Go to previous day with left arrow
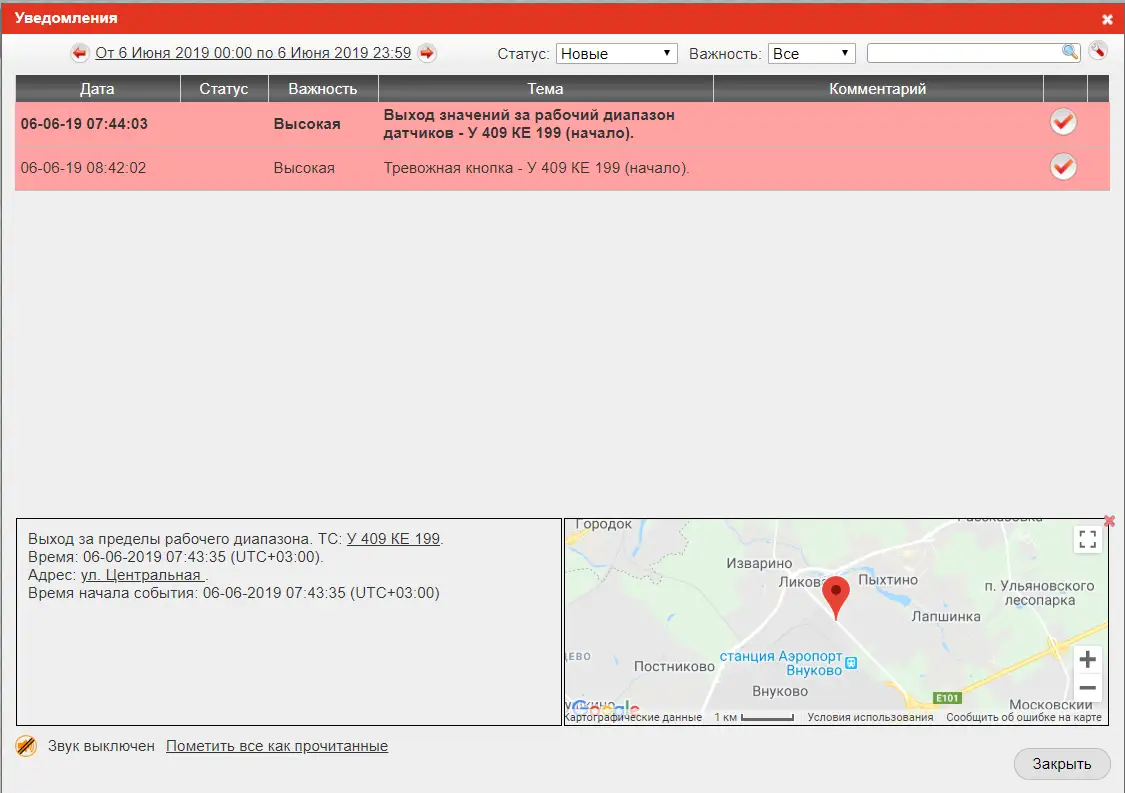 [79, 53]
